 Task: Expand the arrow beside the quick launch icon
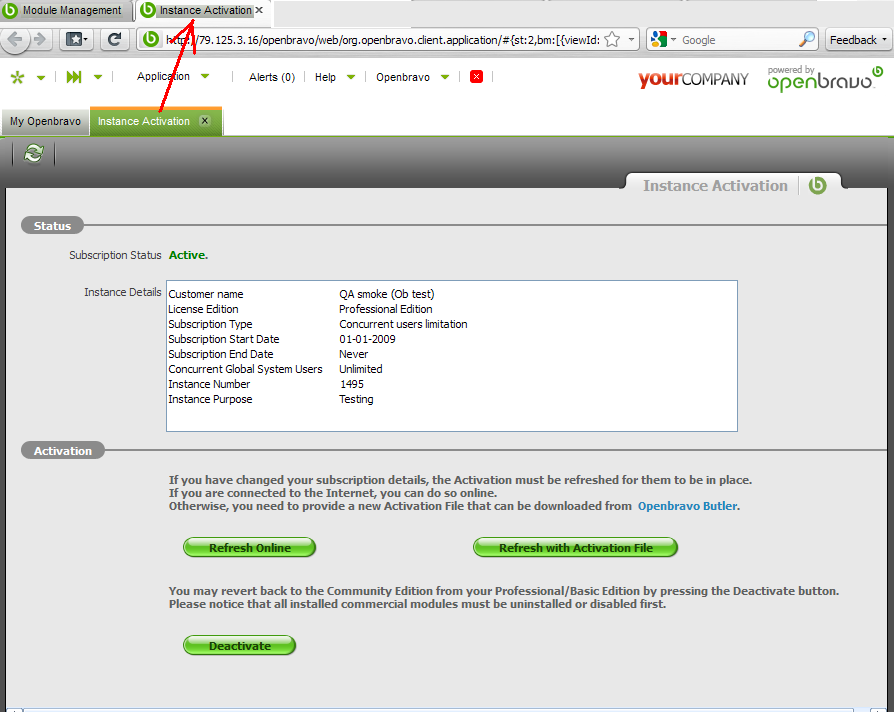[x=98, y=77]
